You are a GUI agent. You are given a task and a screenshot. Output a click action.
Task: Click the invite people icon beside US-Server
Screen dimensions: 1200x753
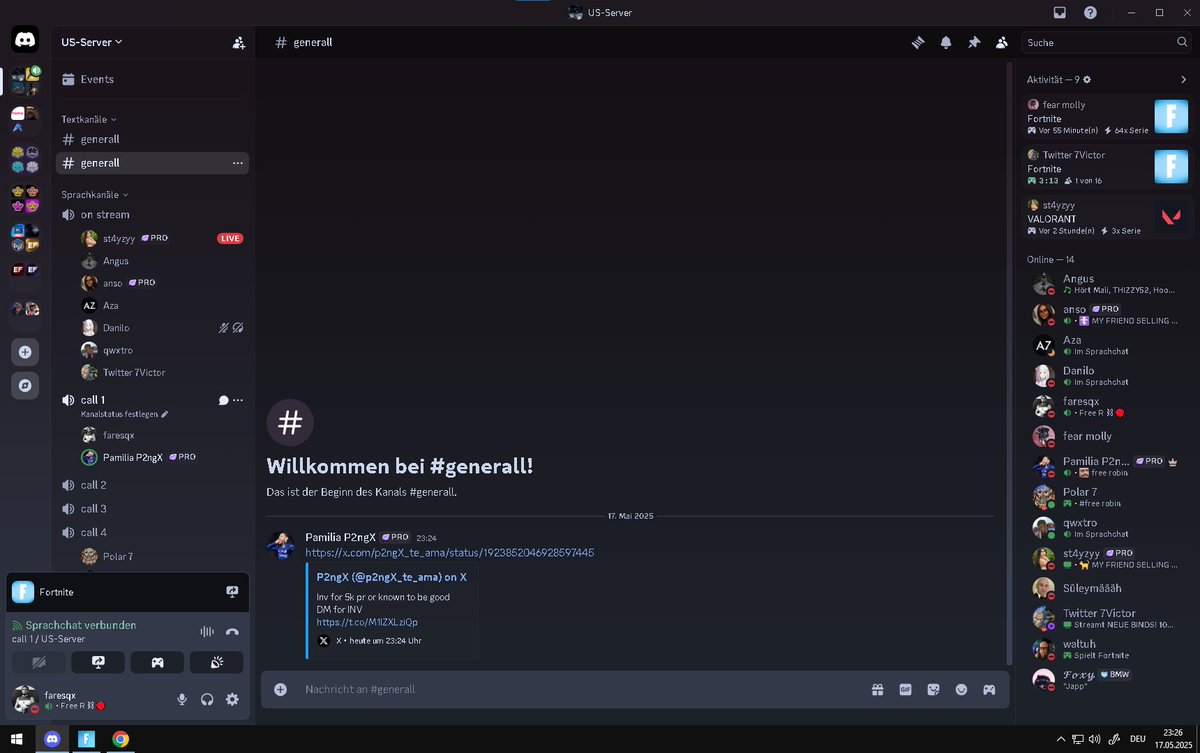238,43
